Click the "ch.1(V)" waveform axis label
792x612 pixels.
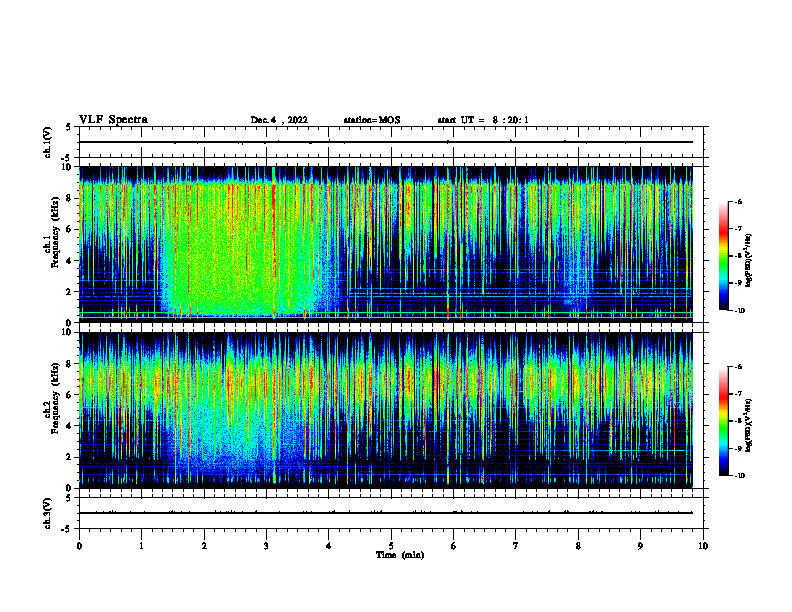pyautogui.click(x=47, y=142)
